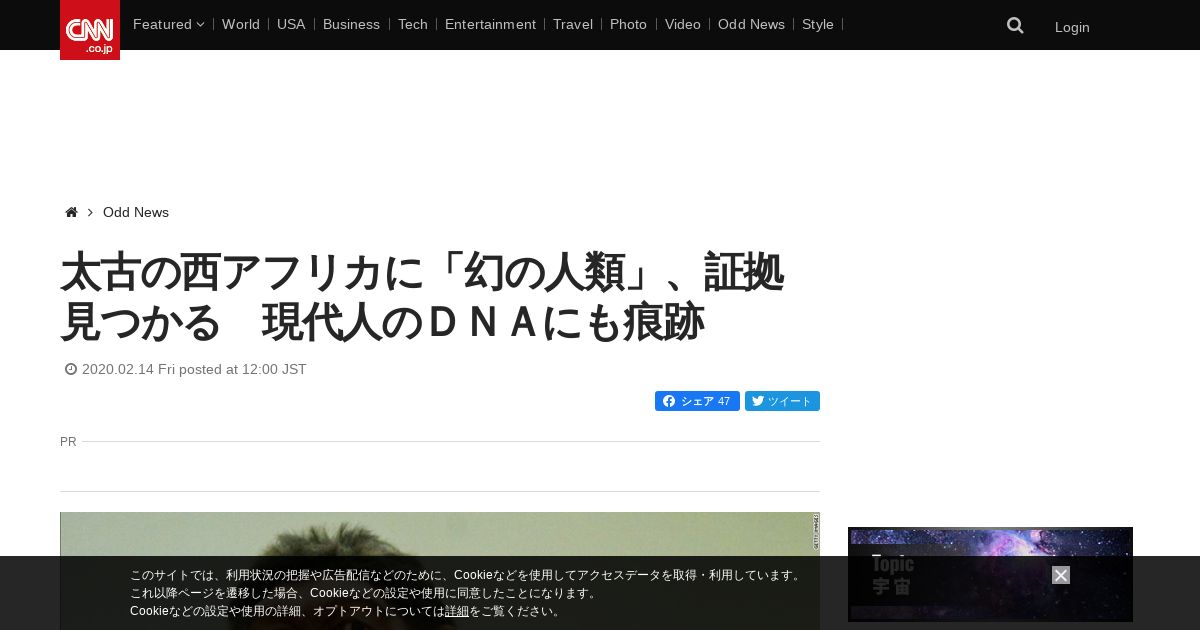Click the article headline text
The image size is (1200, 630).
point(422,297)
